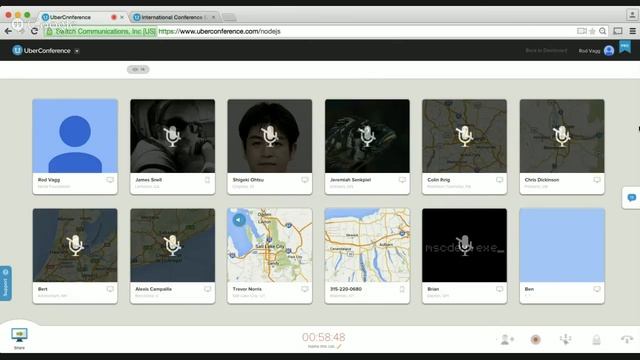The image size is (640, 360).
Task: Click muted microphone on Shigeki Ohtsu tile
Action: tap(270, 136)
